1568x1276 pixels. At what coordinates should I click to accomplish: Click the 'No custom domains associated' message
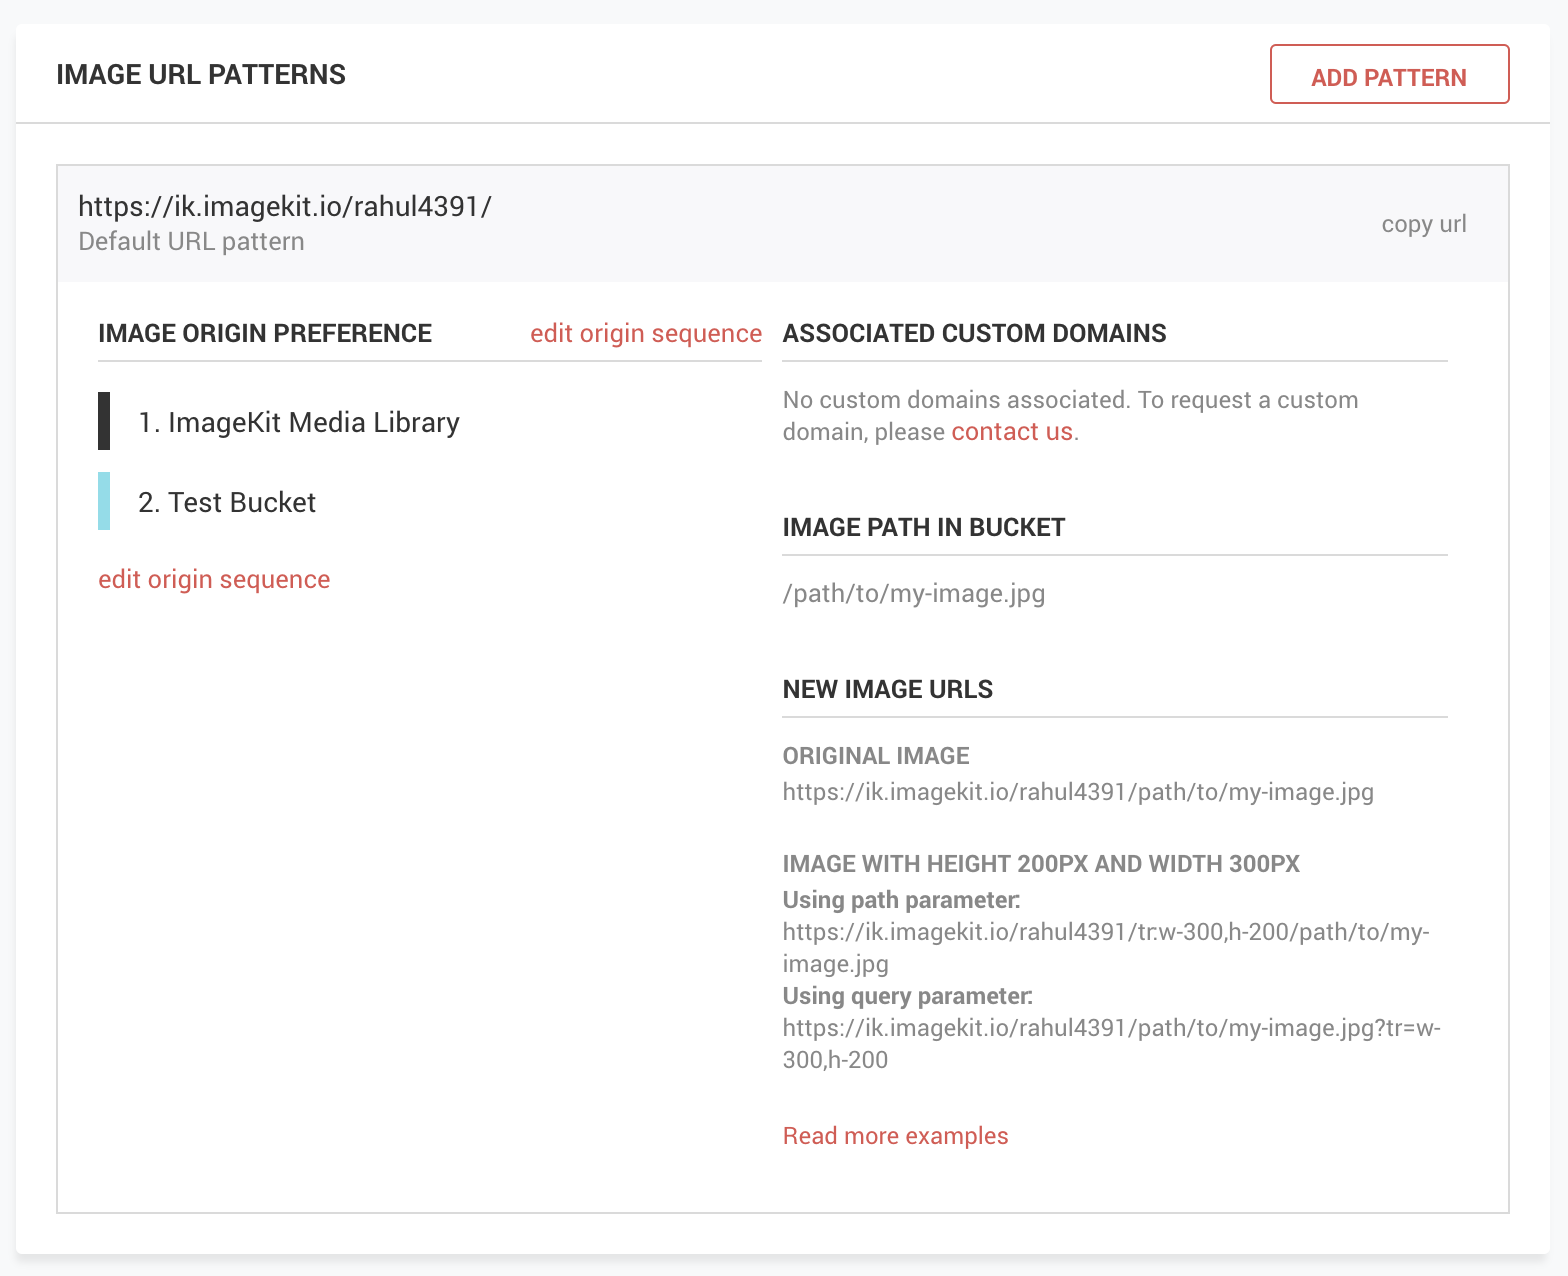[1071, 415]
